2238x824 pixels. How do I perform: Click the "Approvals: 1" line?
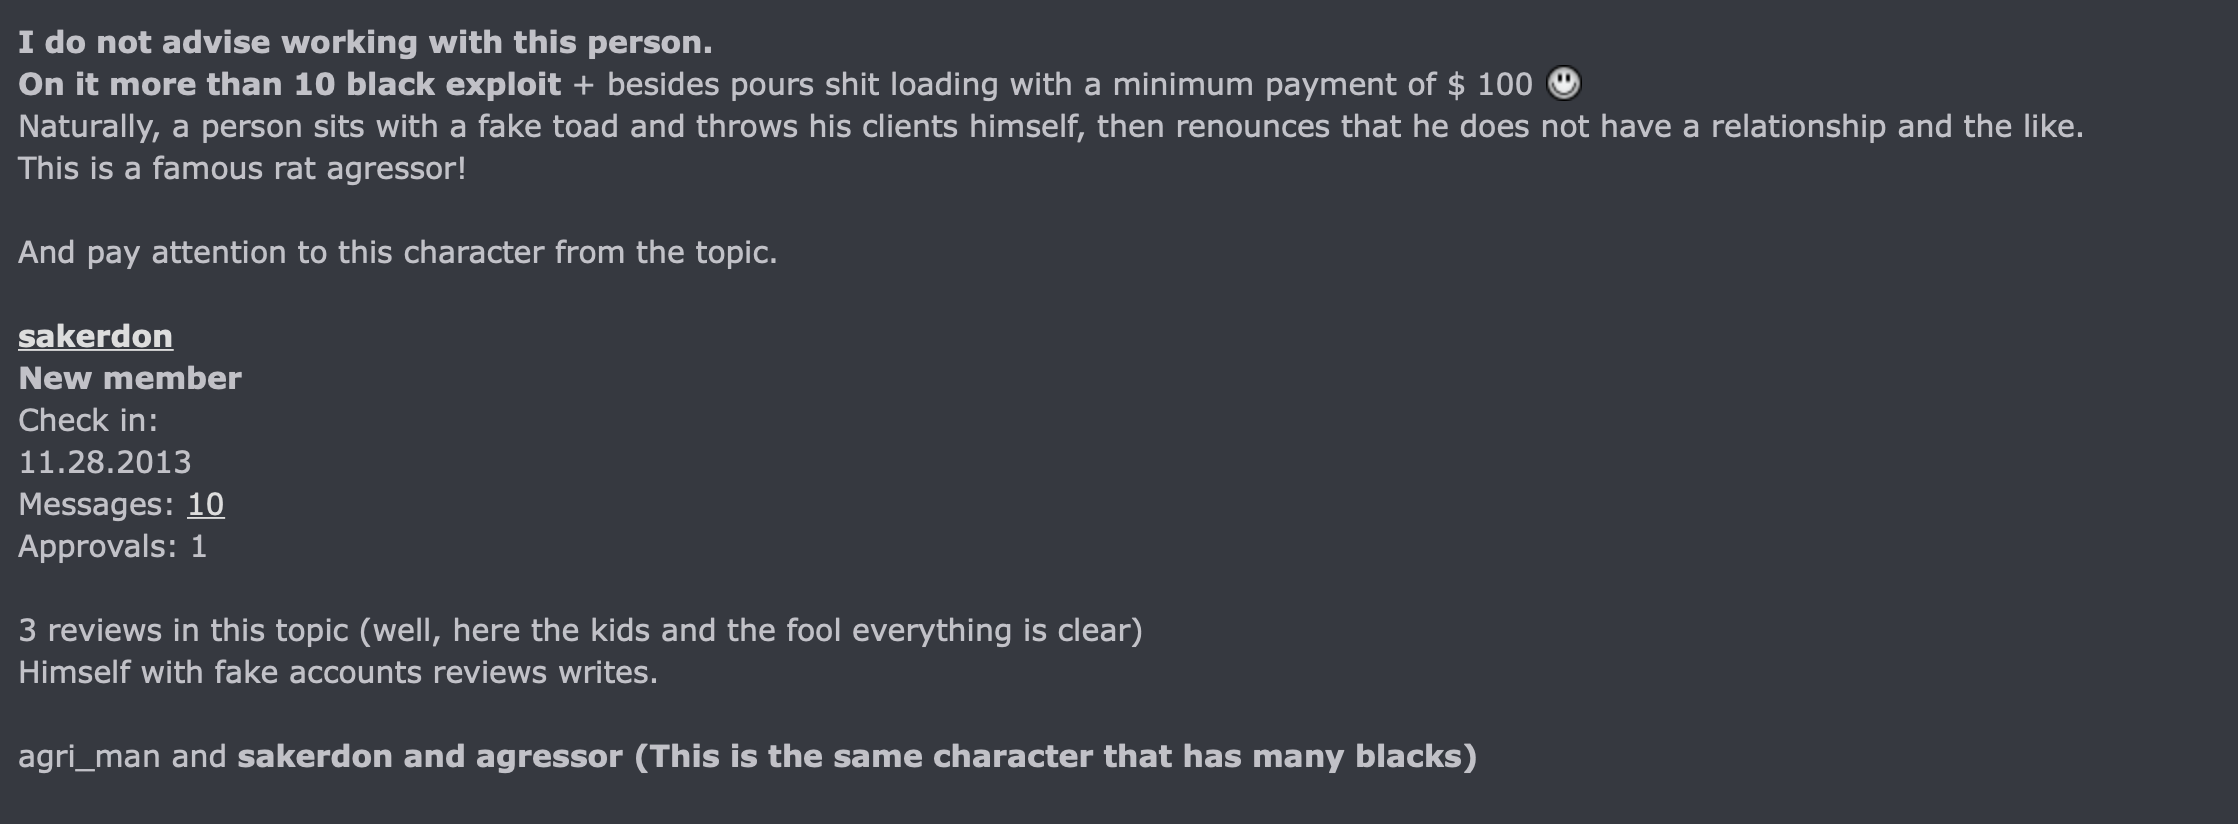coord(113,546)
